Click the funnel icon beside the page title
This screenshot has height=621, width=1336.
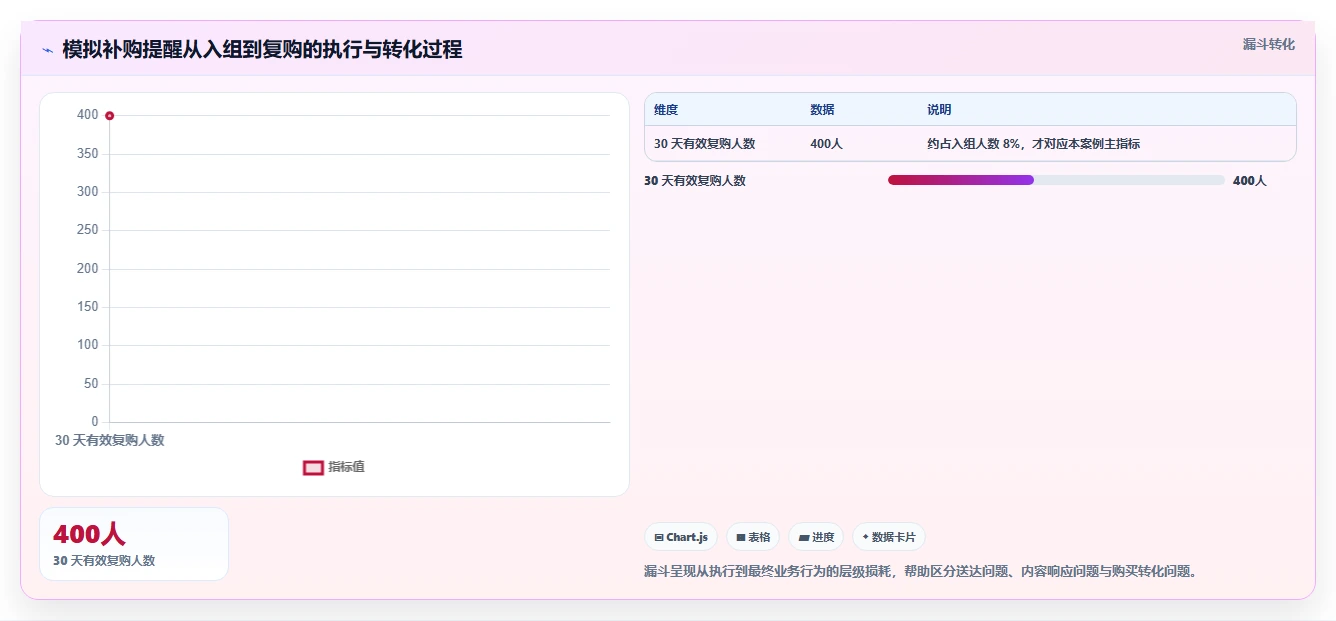pos(47,50)
